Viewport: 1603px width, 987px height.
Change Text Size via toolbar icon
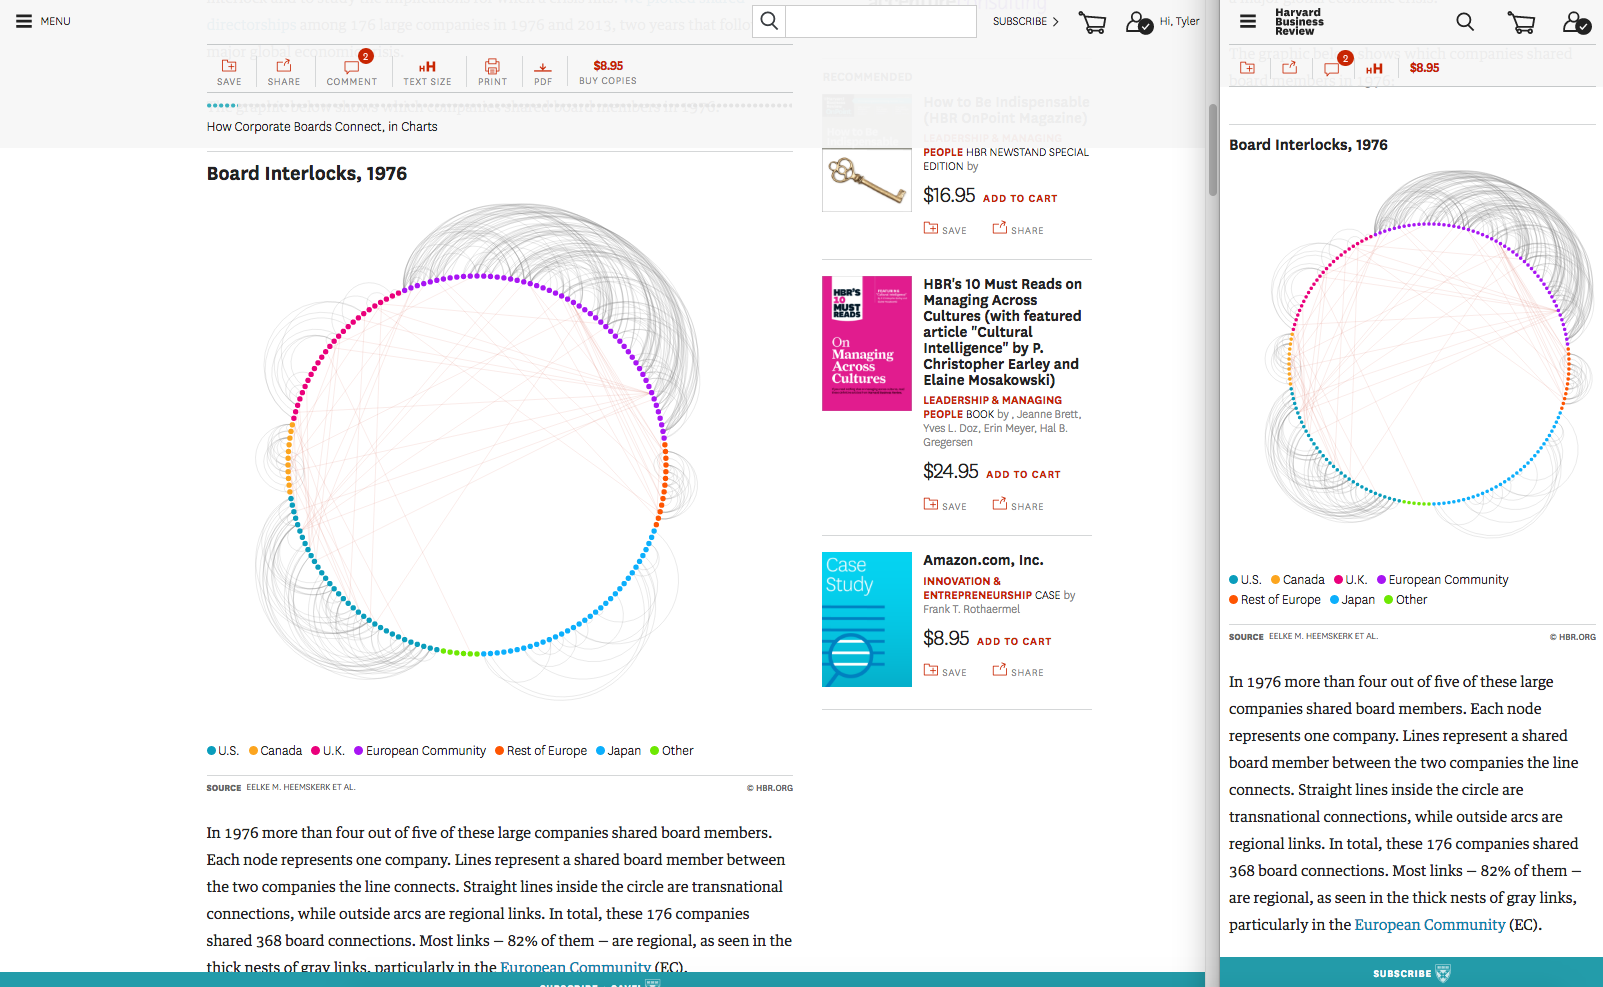[x=427, y=72]
